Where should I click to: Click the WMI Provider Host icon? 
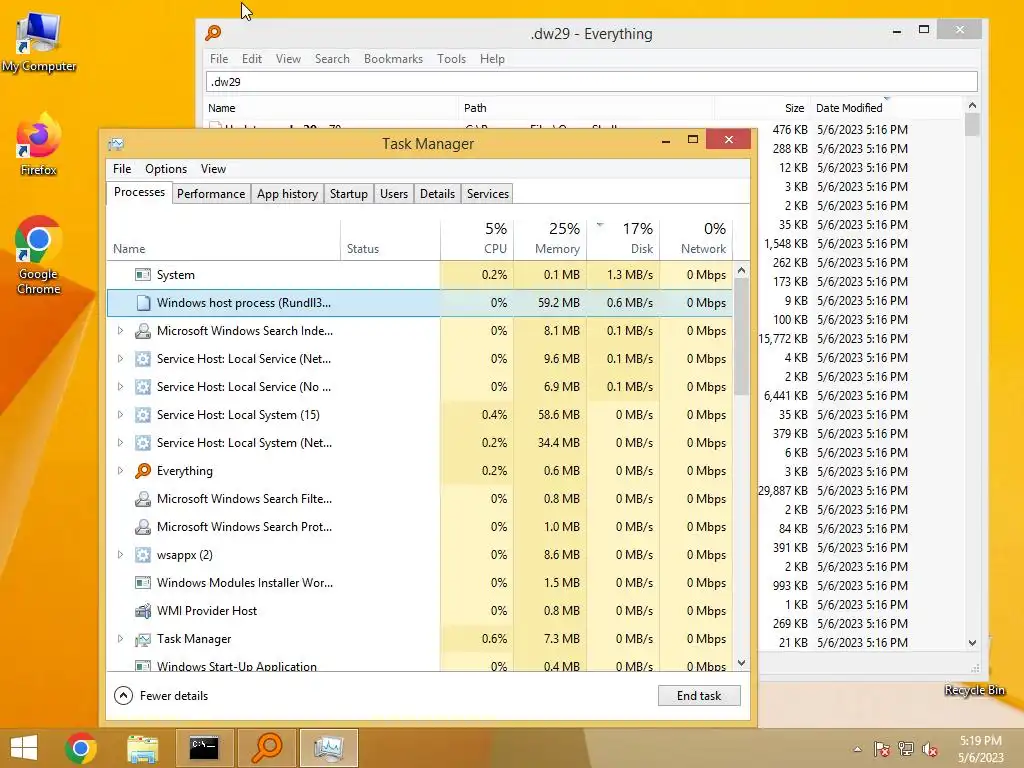(x=142, y=611)
